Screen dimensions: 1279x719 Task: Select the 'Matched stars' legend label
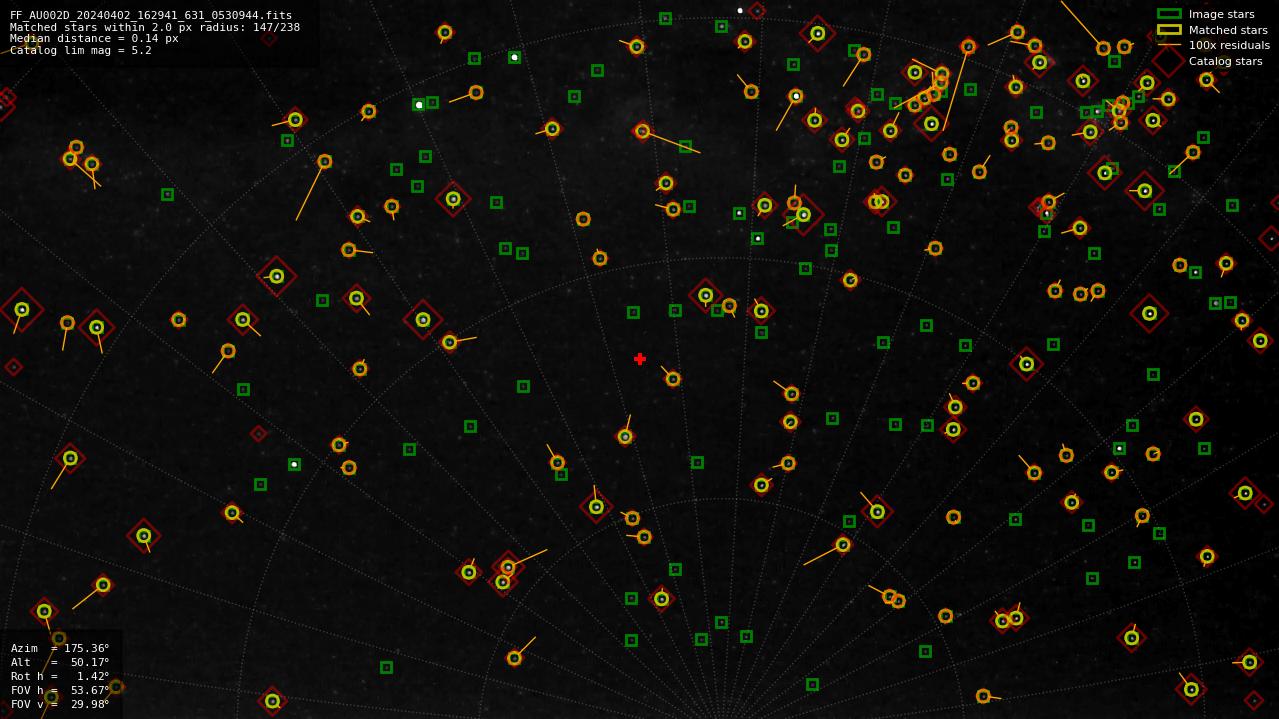1228,30
